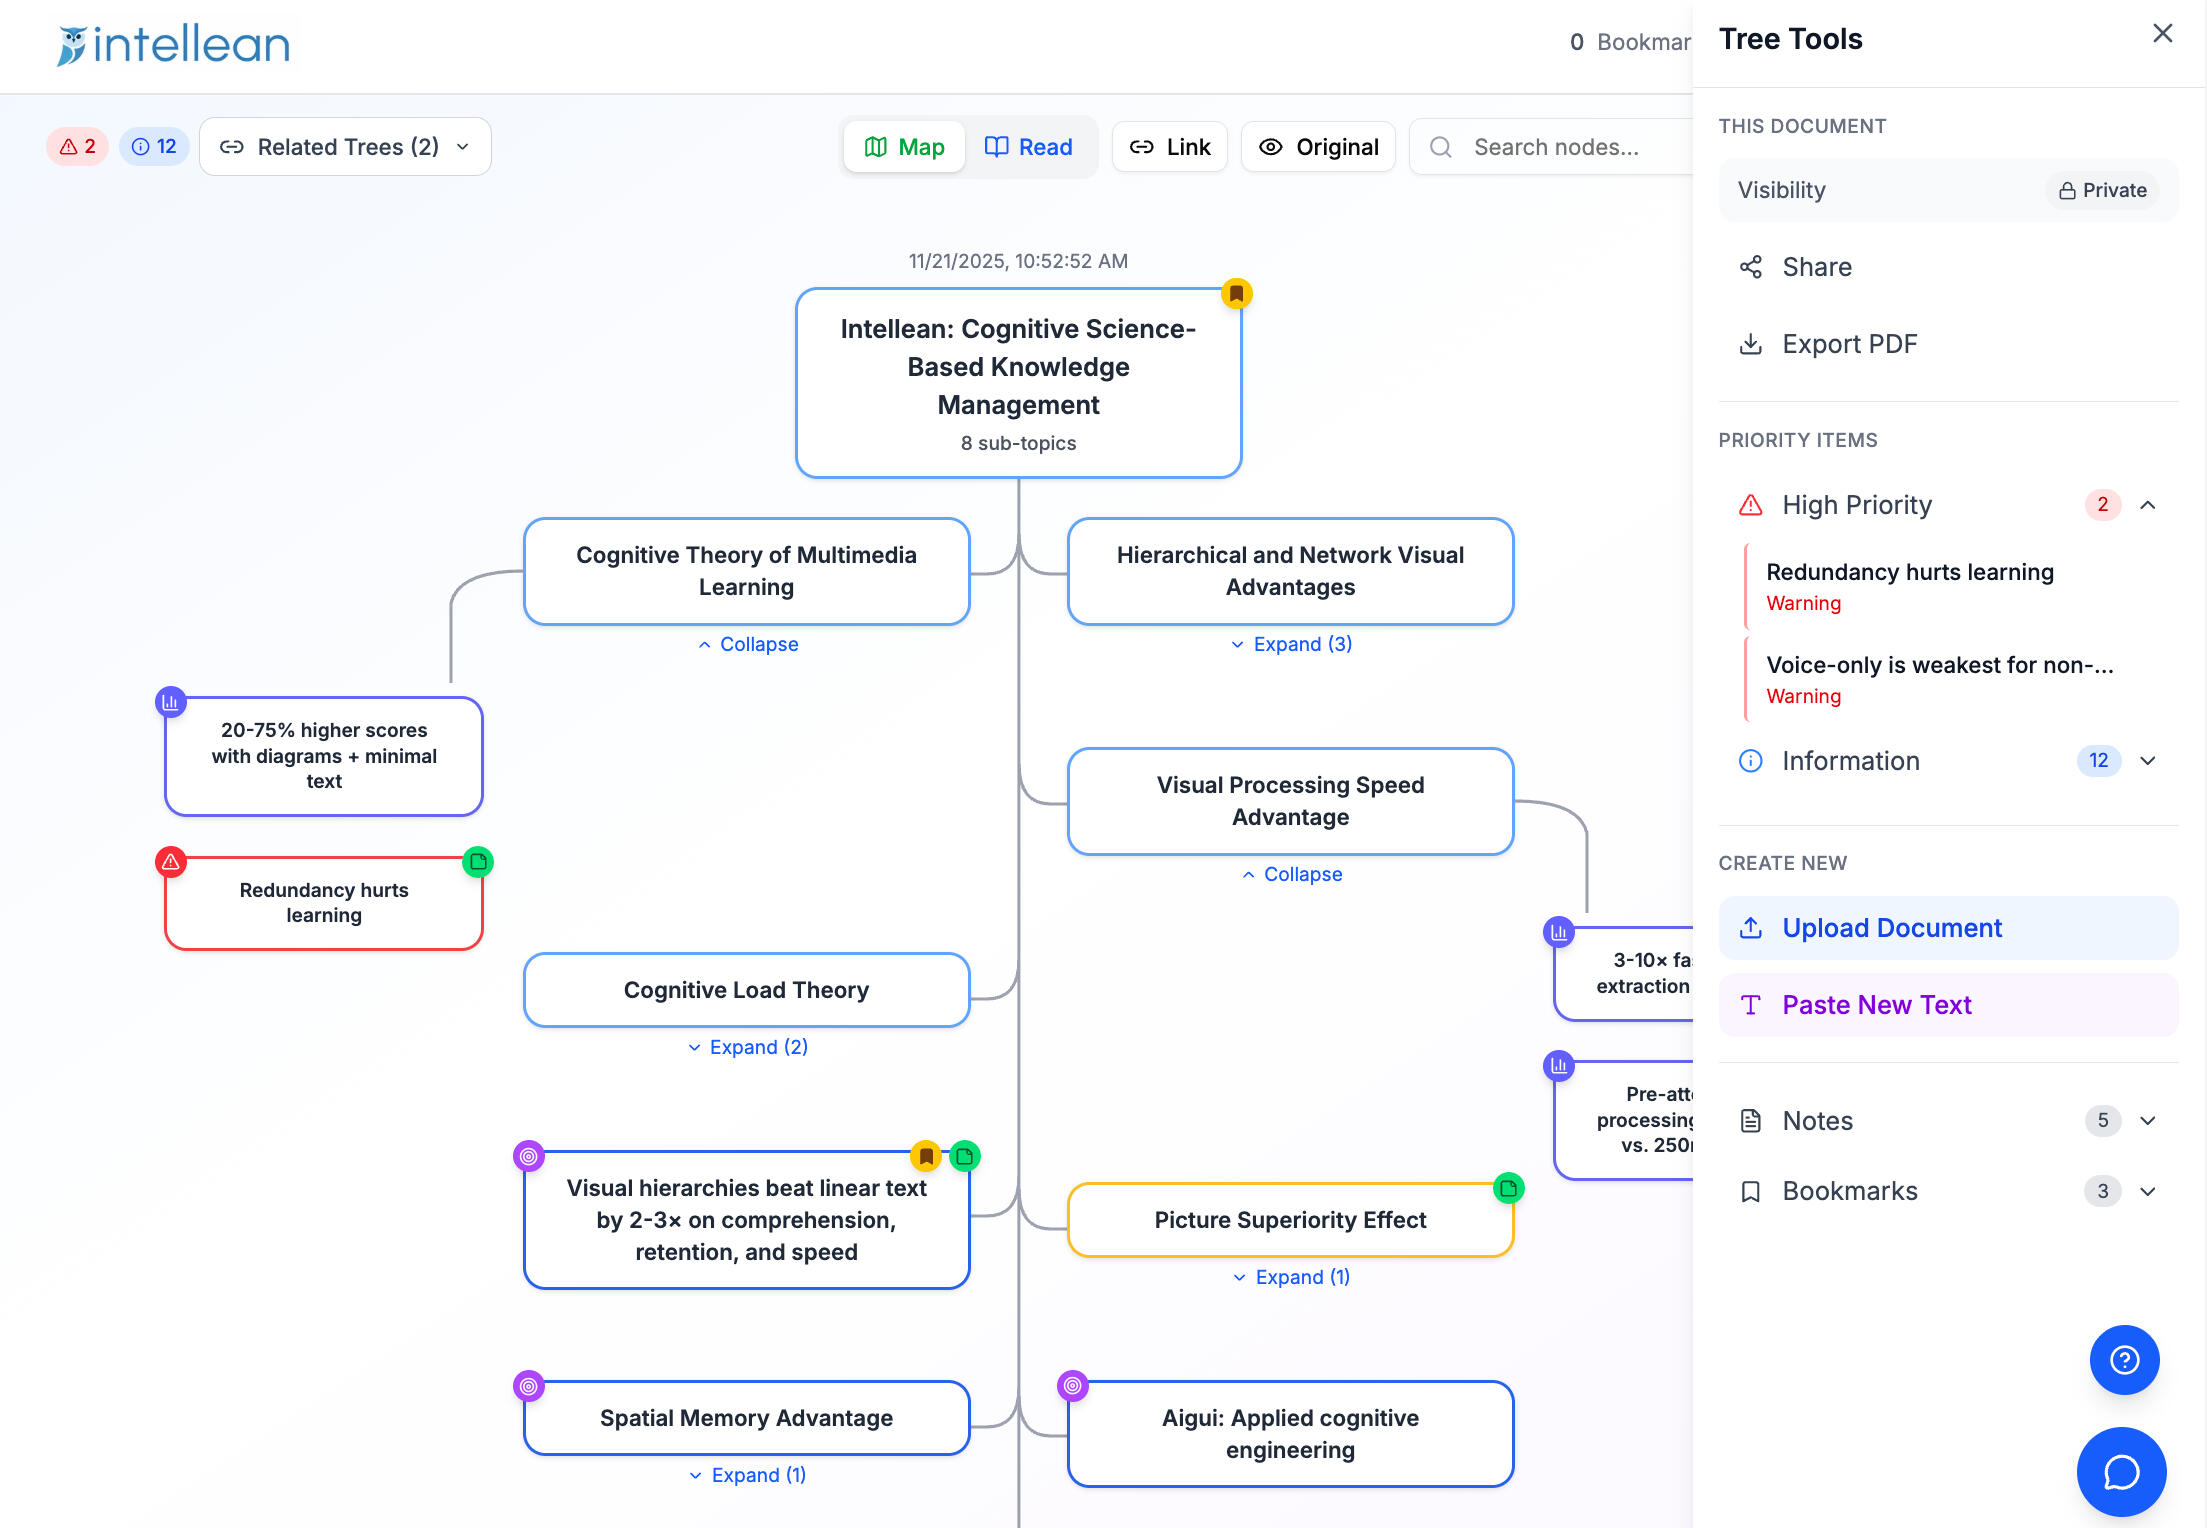
Task: Switch to the Map view tab
Action: 904,147
